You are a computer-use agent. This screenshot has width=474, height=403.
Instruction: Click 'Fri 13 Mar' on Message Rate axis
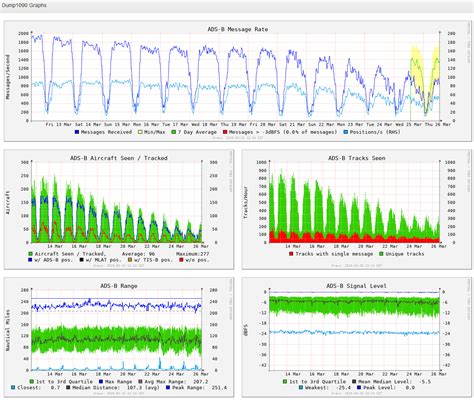pos(59,124)
